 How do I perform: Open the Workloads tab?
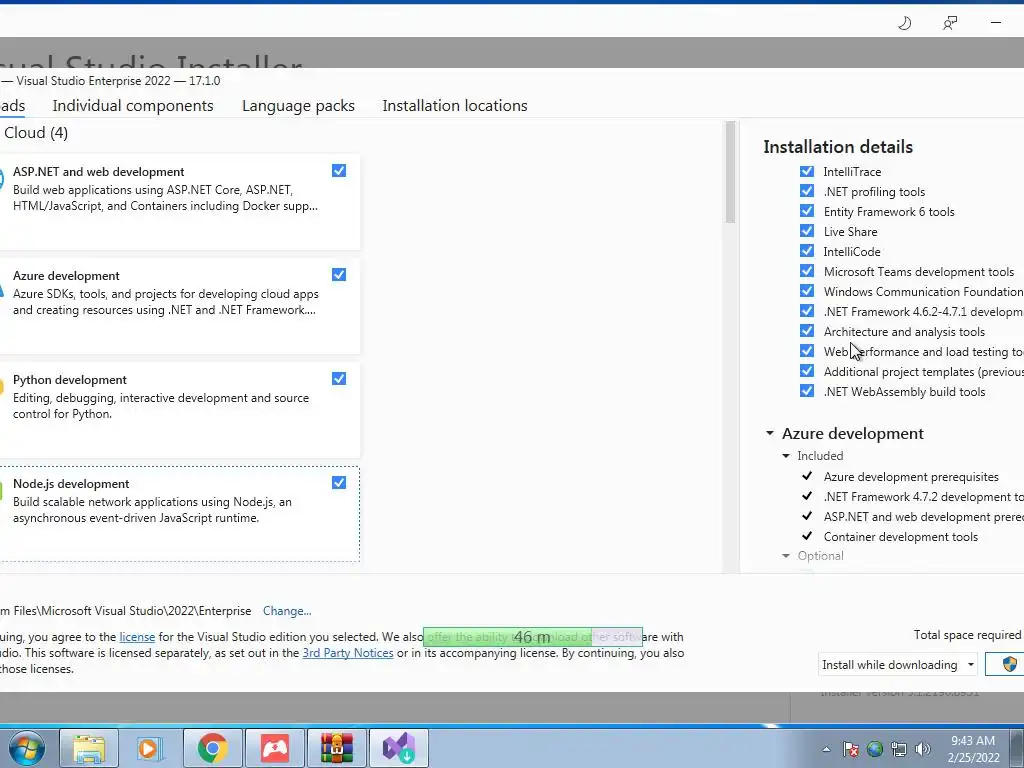point(12,106)
